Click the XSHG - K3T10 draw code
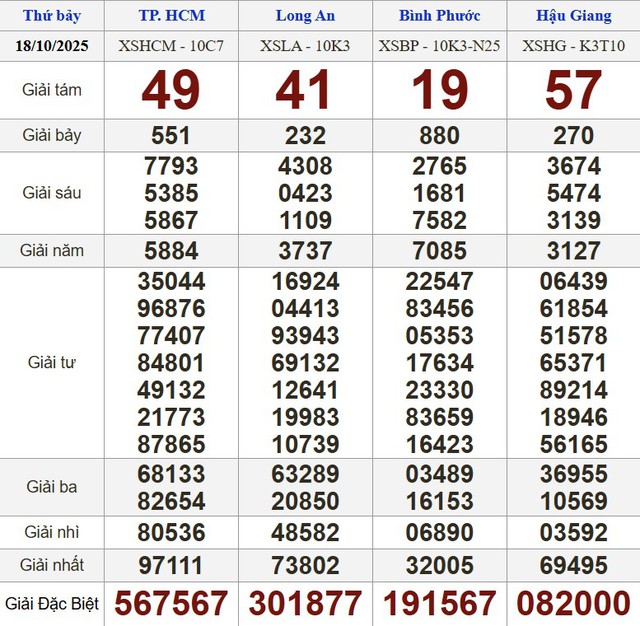The width and height of the screenshot is (640, 626). coord(573,46)
